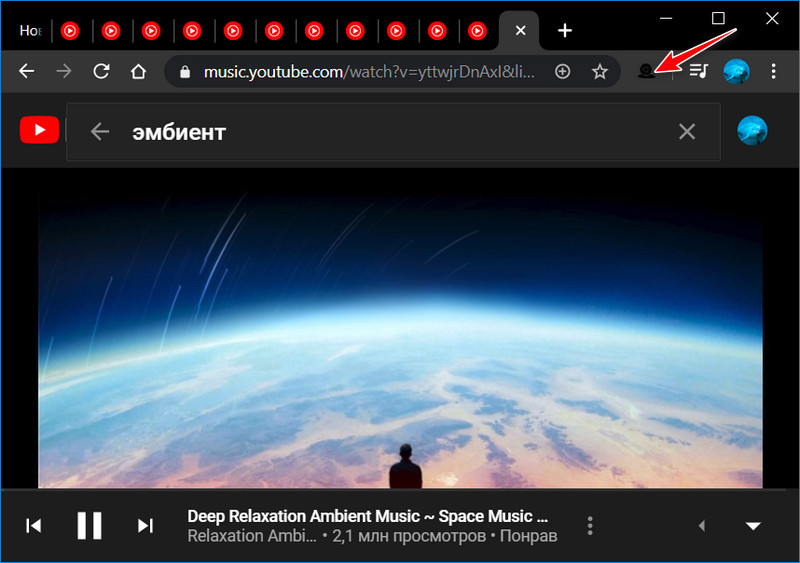The width and height of the screenshot is (800, 563).
Task: Open YouTube Music account avatar
Action: coord(752,130)
